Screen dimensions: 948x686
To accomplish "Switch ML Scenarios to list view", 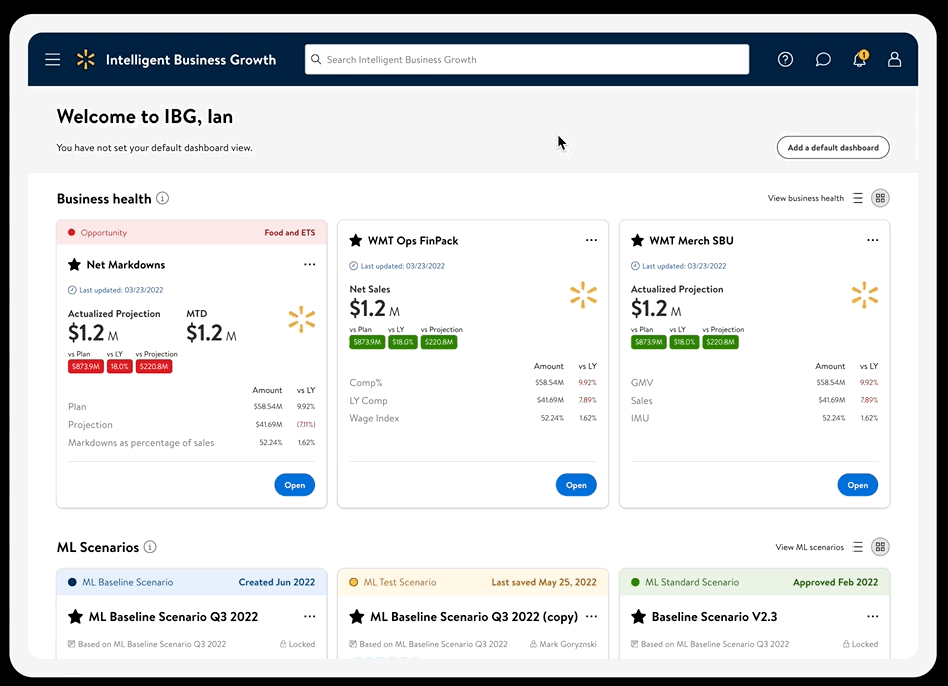I will pos(857,547).
